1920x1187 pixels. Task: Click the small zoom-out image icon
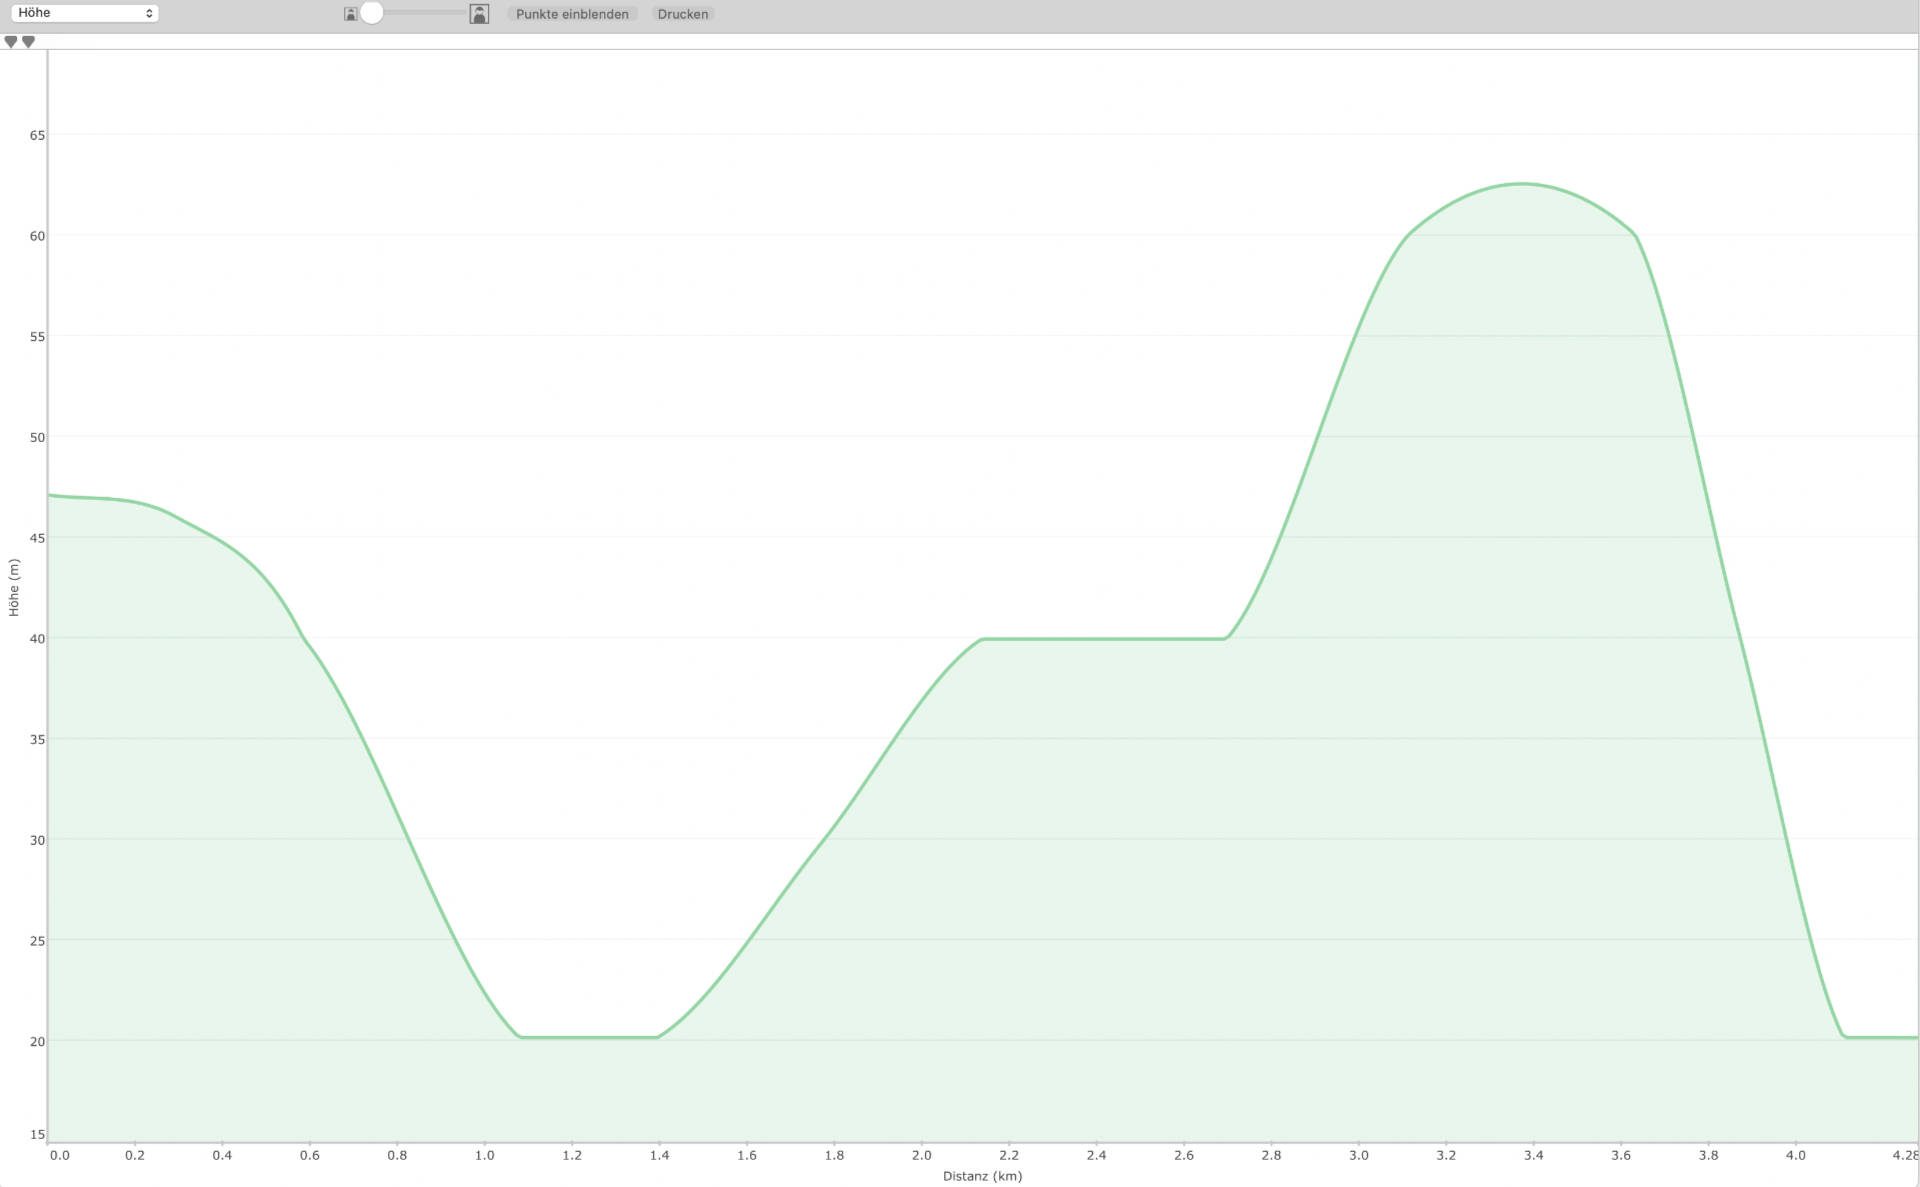tap(350, 14)
